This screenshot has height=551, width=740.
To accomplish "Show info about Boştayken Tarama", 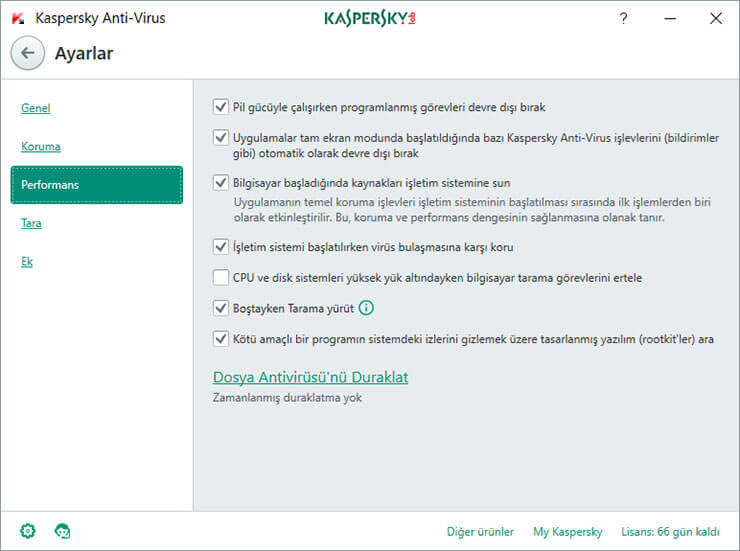I will tap(366, 308).
